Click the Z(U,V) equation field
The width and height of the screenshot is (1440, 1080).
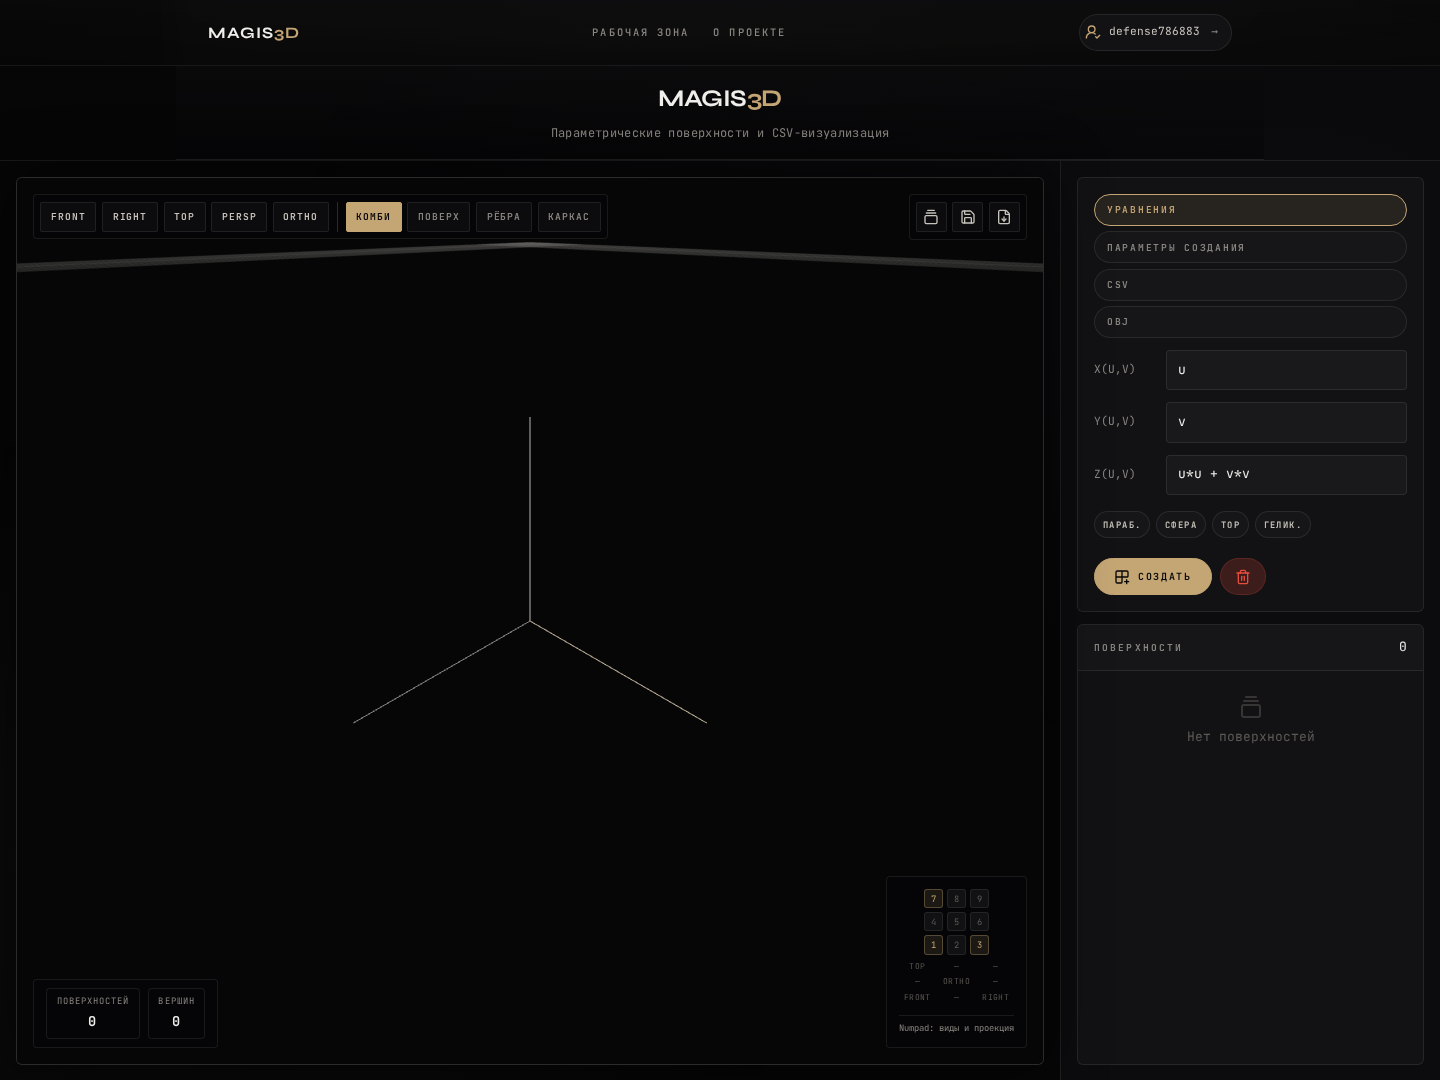[1286, 475]
